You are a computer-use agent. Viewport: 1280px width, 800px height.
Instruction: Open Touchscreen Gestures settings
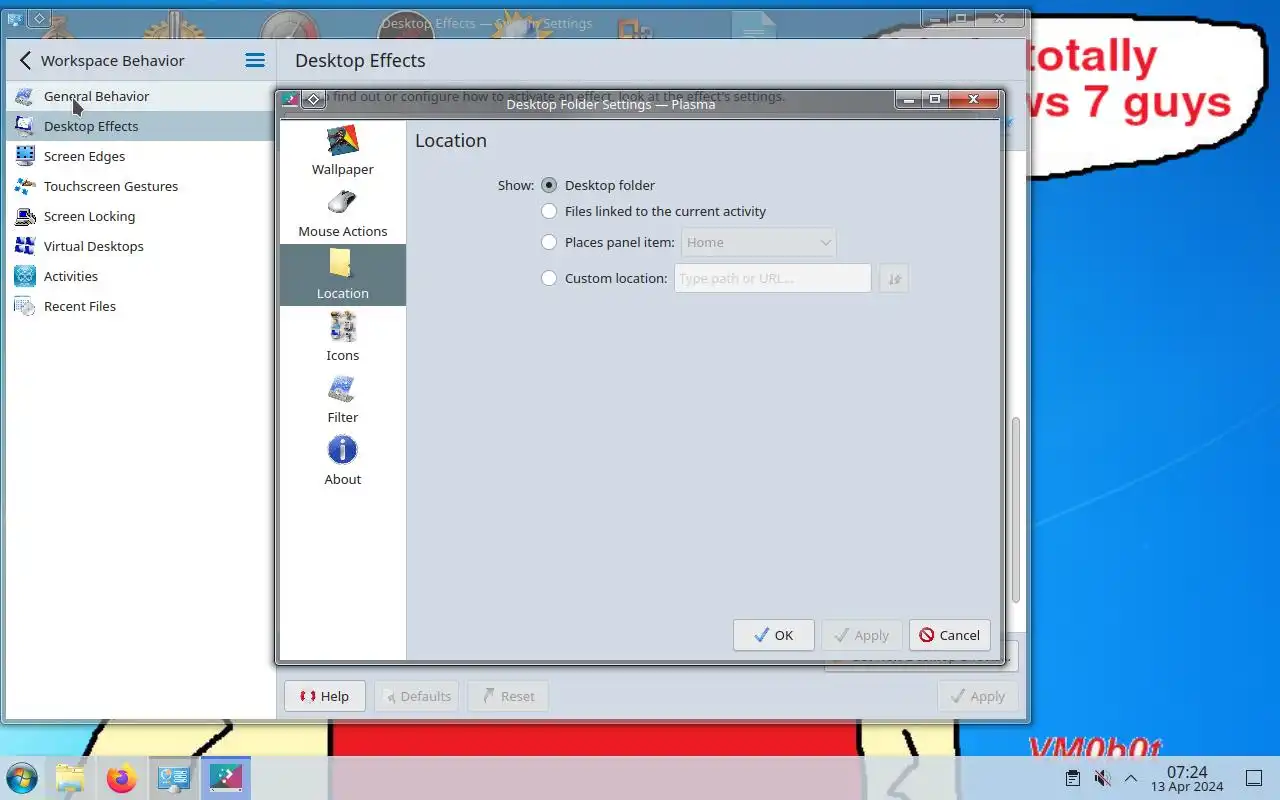139,186
